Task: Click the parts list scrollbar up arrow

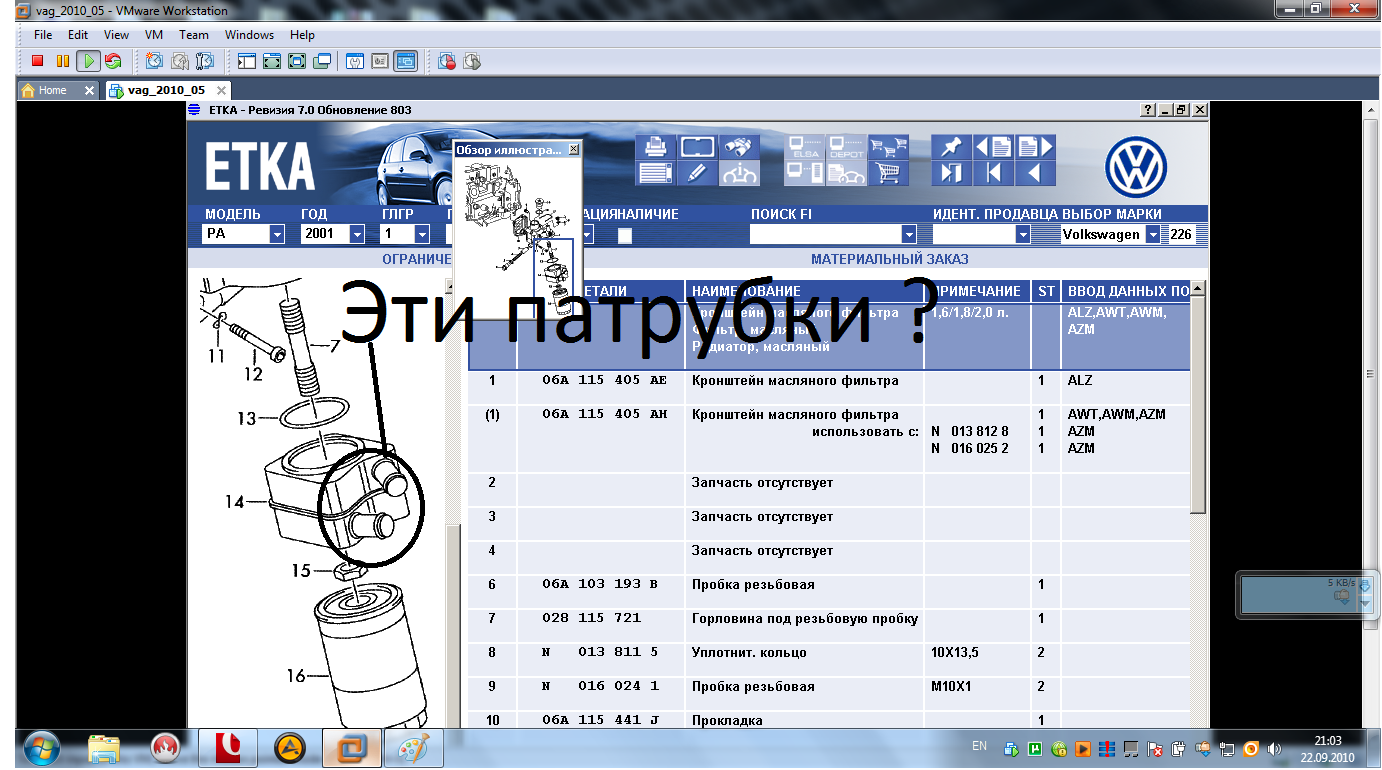Action: click(1198, 289)
